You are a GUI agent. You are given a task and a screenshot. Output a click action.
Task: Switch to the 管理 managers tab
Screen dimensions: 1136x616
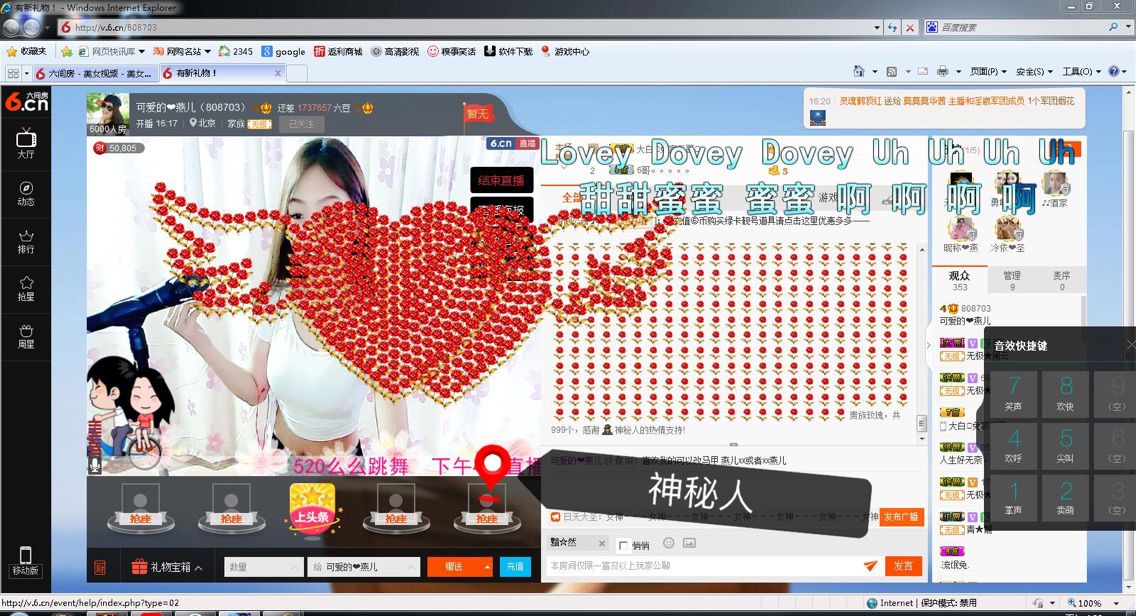pyautogui.click(x=1012, y=280)
